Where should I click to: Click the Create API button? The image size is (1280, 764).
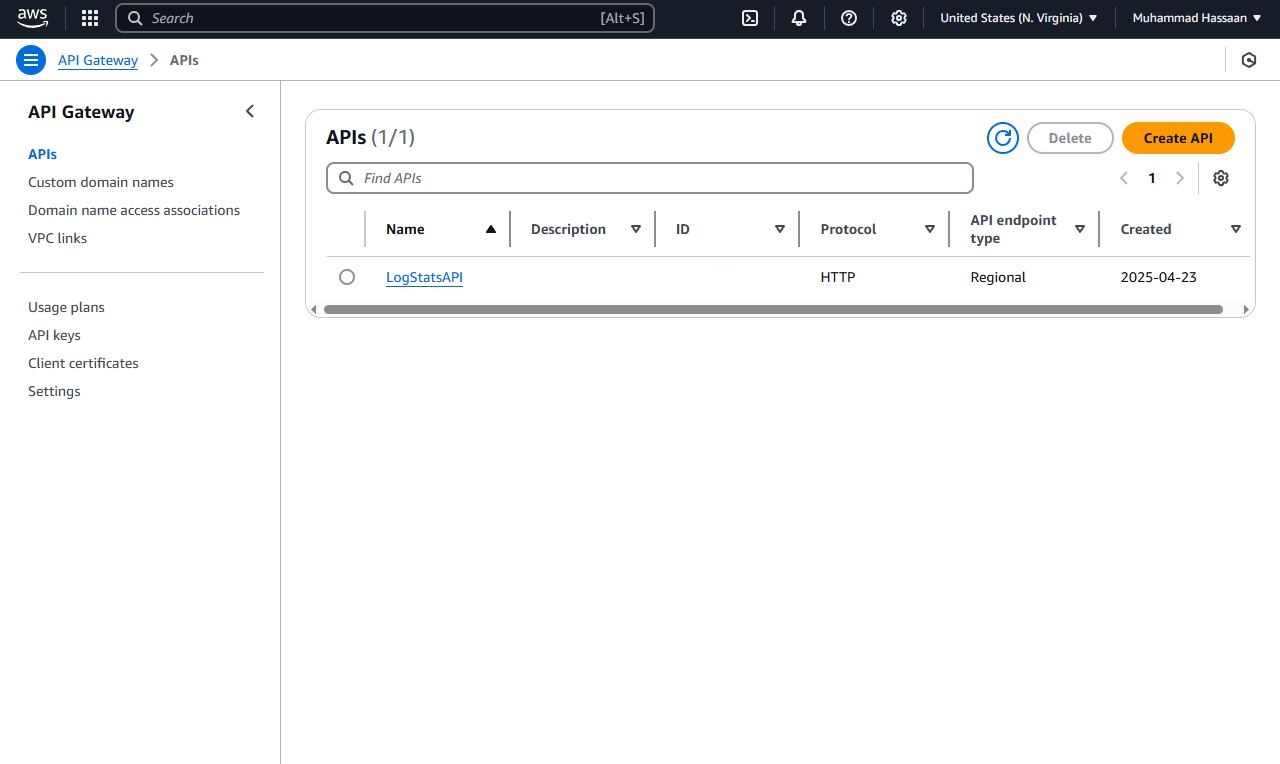1178,138
